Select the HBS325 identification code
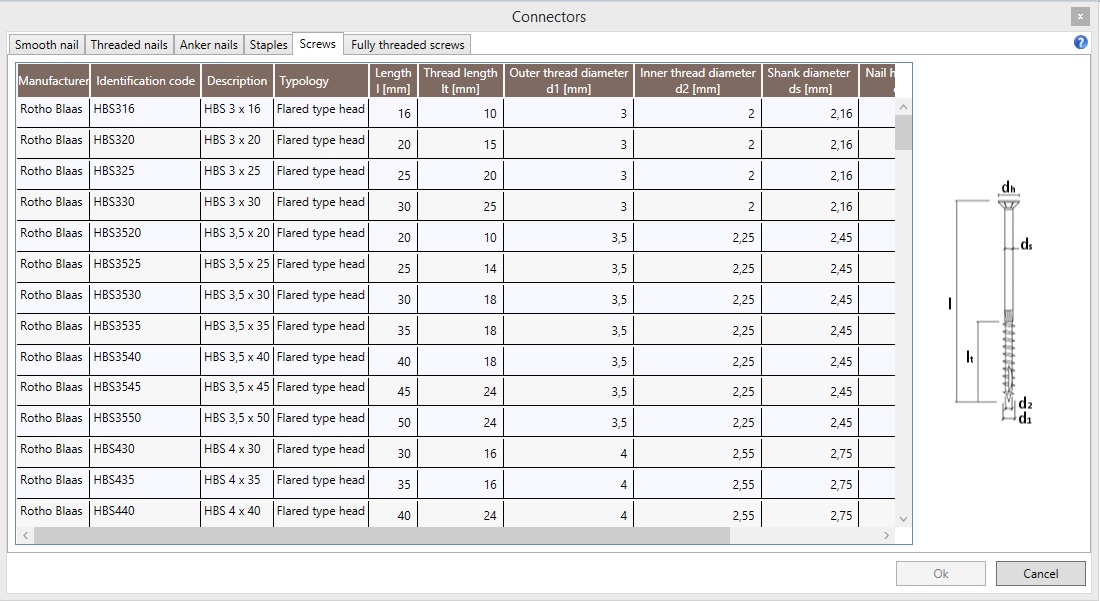This screenshot has height=601, width=1100. coord(145,174)
